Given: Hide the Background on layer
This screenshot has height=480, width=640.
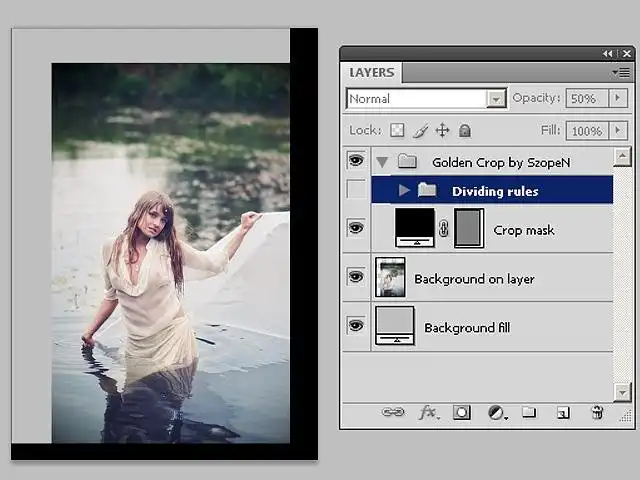Looking at the screenshot, I should [356, 277].
